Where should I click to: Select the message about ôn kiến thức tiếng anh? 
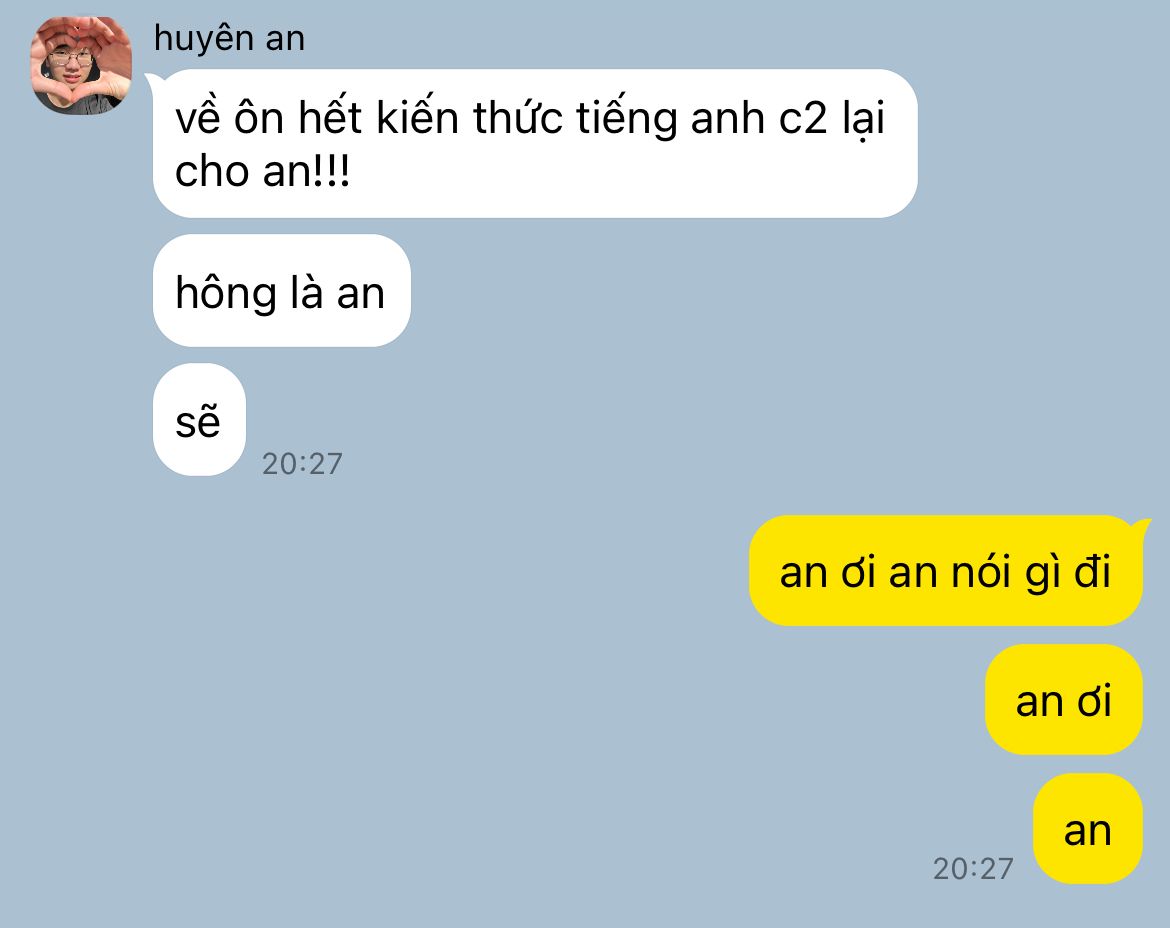[x=535, y=143]
